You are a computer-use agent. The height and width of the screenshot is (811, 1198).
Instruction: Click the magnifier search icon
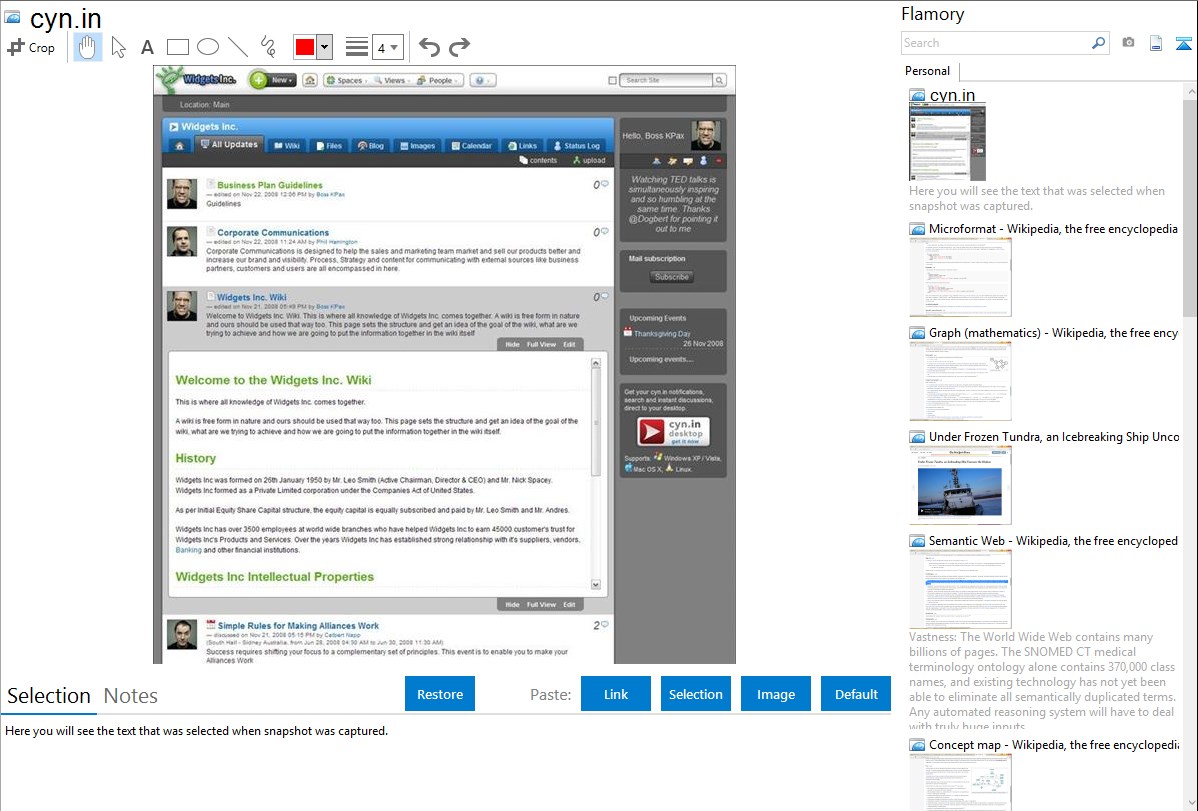pos(1098,43)
